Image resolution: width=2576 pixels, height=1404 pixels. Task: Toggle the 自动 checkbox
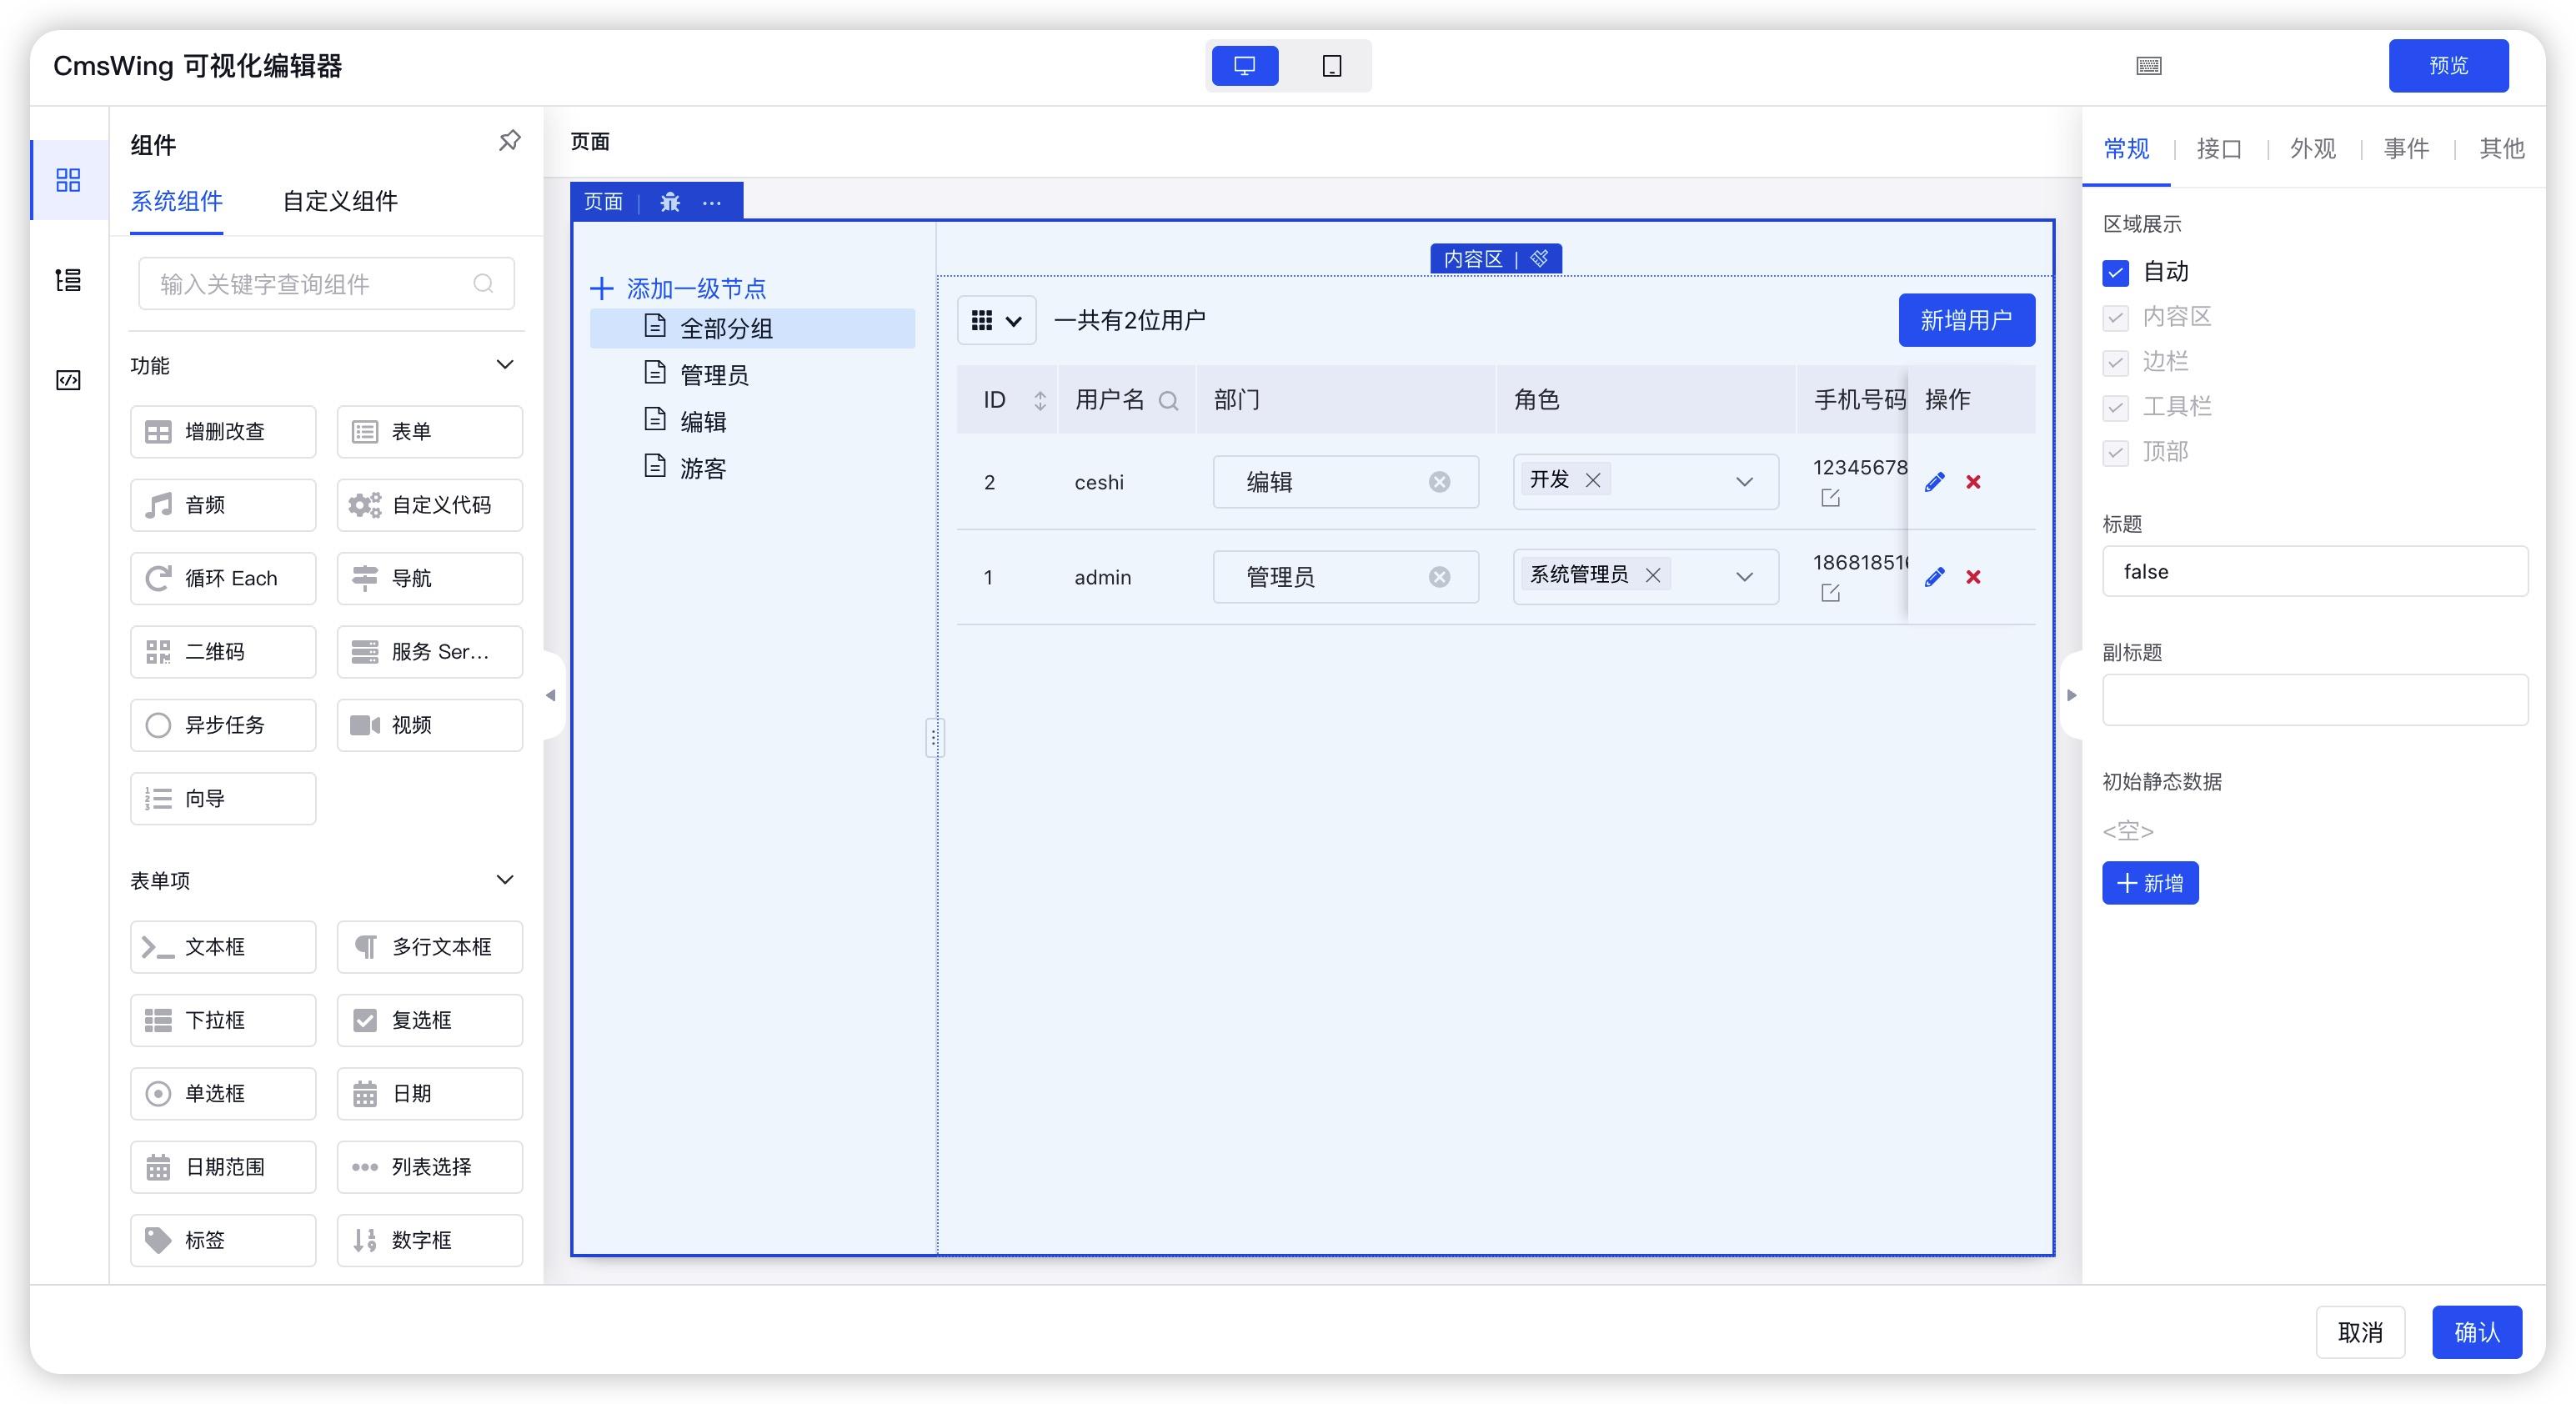tap(2115, 272)
